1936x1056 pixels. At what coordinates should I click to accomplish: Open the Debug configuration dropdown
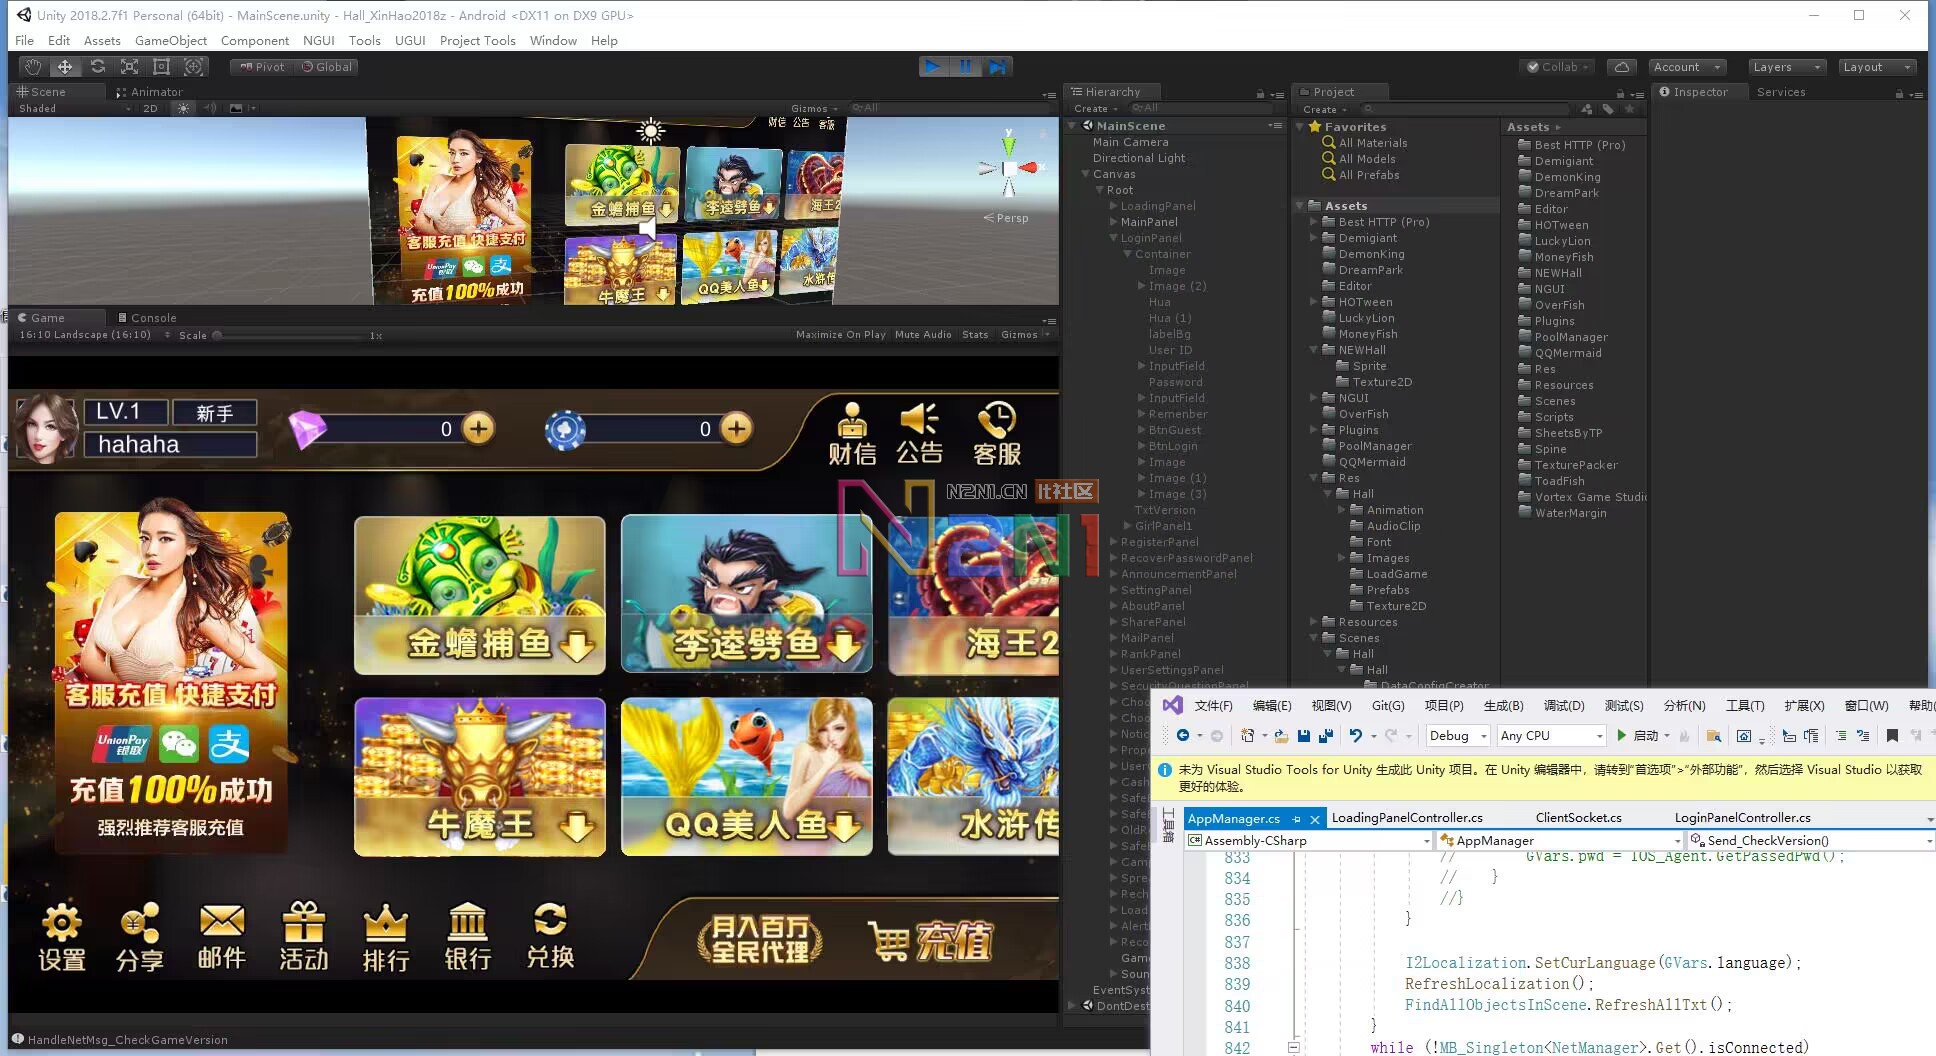click(x=1458, y=736)
